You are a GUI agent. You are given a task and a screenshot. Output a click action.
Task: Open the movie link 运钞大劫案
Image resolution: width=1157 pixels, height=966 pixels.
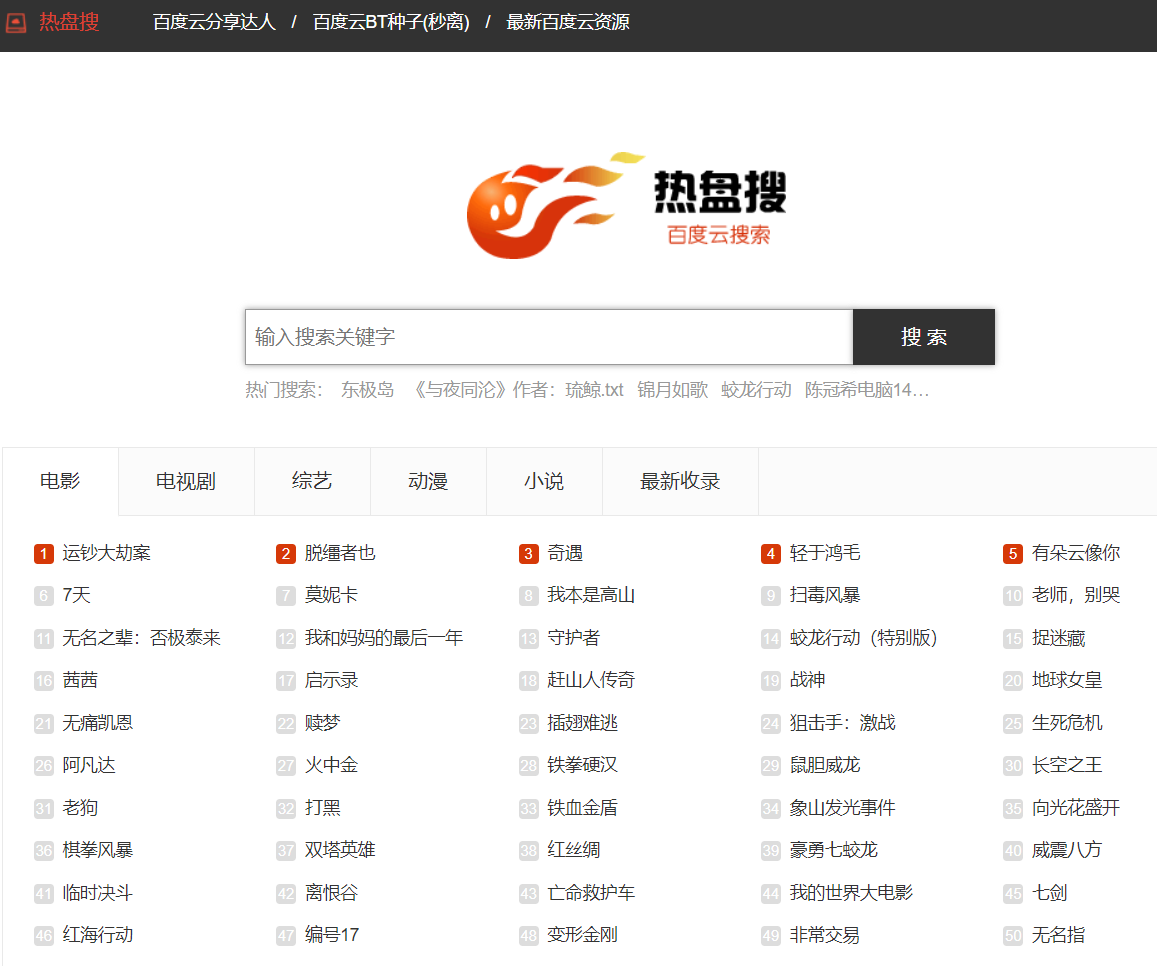(106, 553)
